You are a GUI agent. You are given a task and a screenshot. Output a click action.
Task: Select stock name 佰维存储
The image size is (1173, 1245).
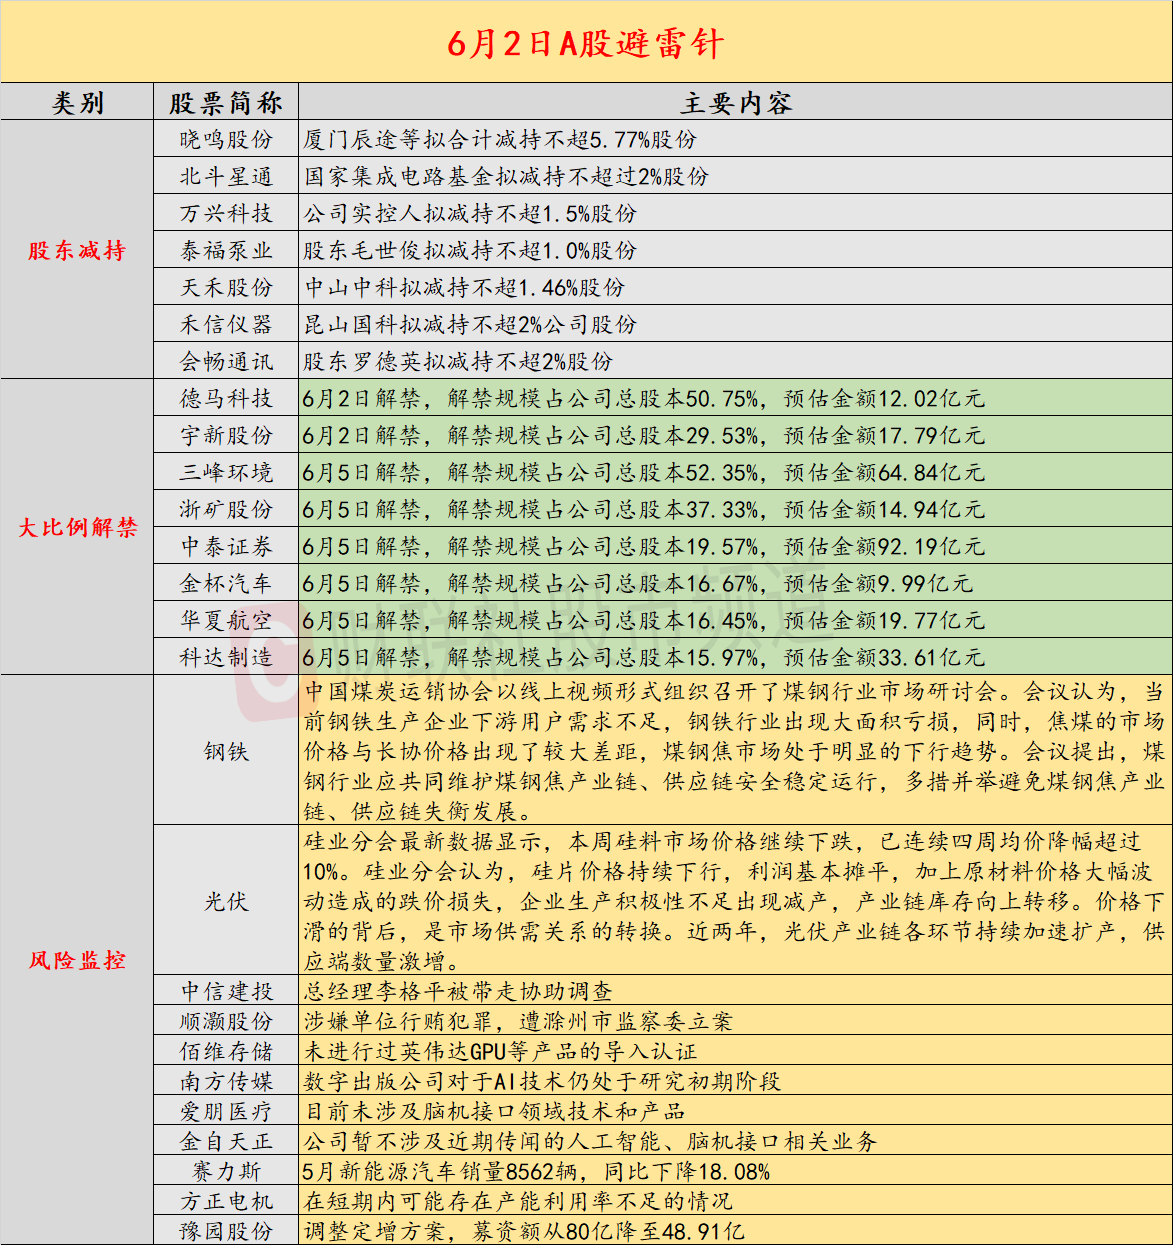(x=226, y=1051)
